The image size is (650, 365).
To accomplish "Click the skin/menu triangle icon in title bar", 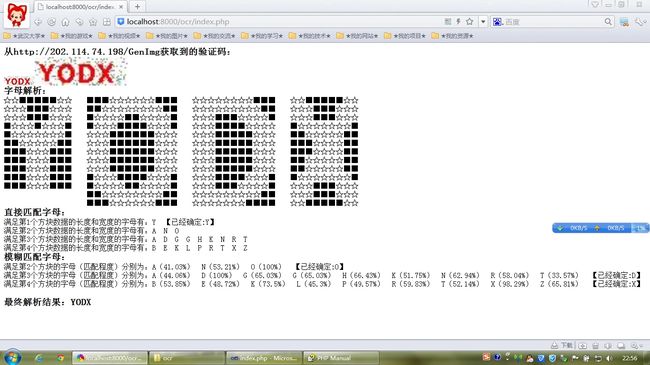I will click(595, 5).
